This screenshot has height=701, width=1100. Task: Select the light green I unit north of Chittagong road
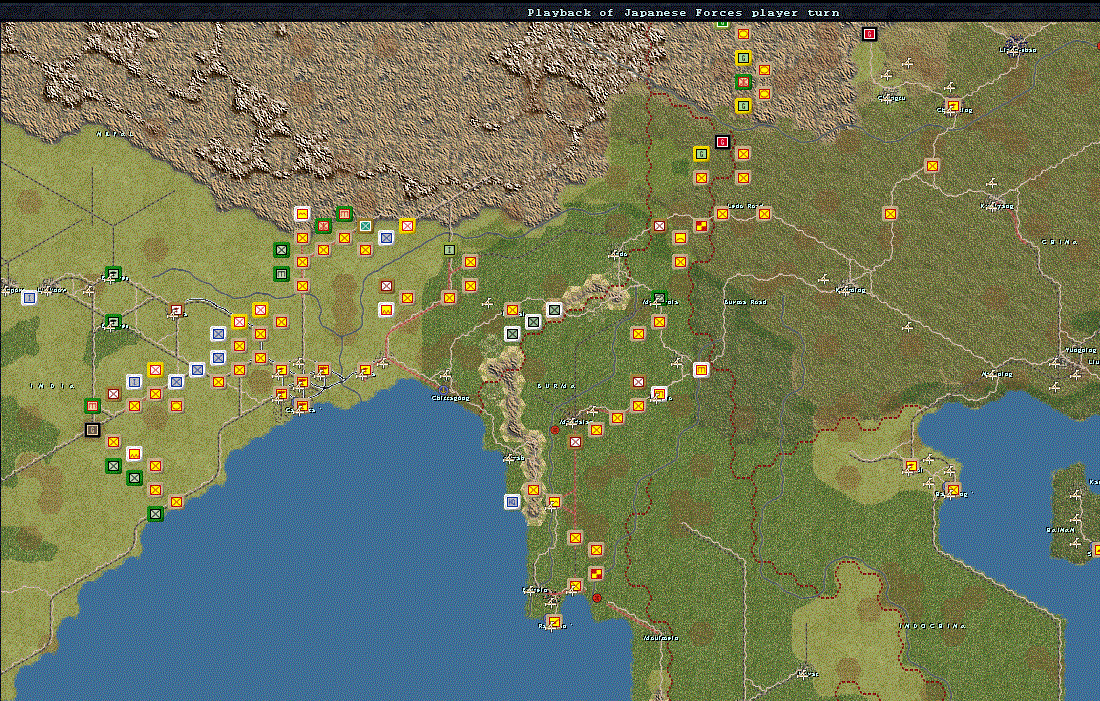pos(450,250)
